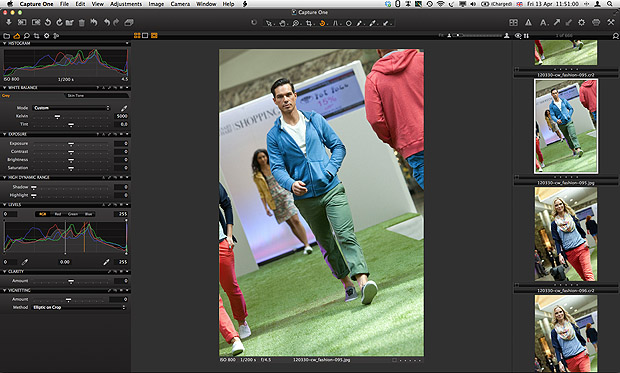
Task: Toggle the viewer-browser orange layout button
Action: [154, 36]
